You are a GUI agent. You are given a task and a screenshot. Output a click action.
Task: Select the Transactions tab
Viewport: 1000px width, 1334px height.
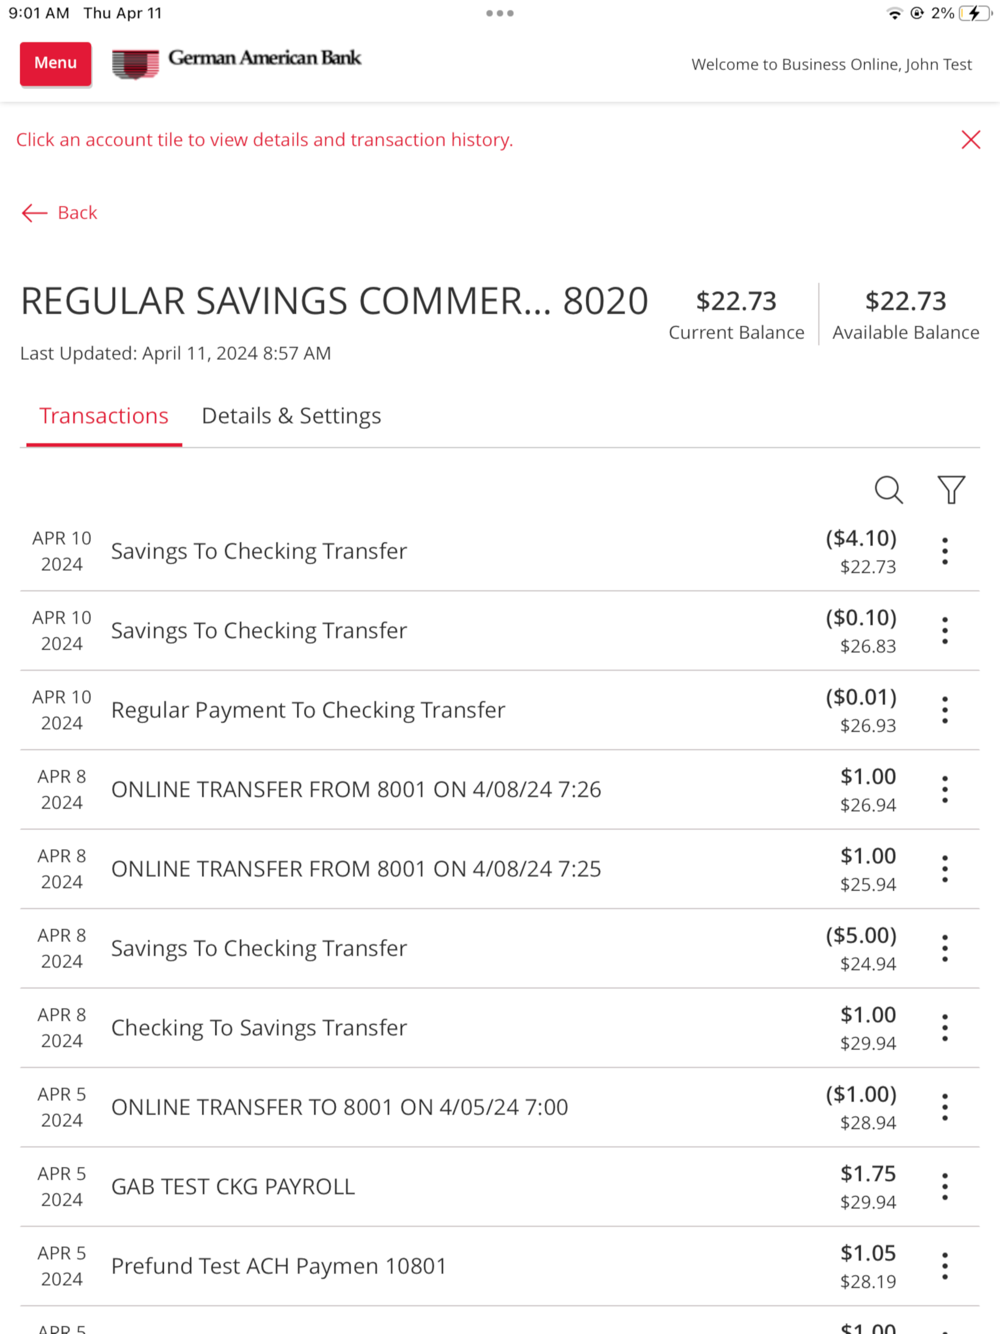click(104, 416)
